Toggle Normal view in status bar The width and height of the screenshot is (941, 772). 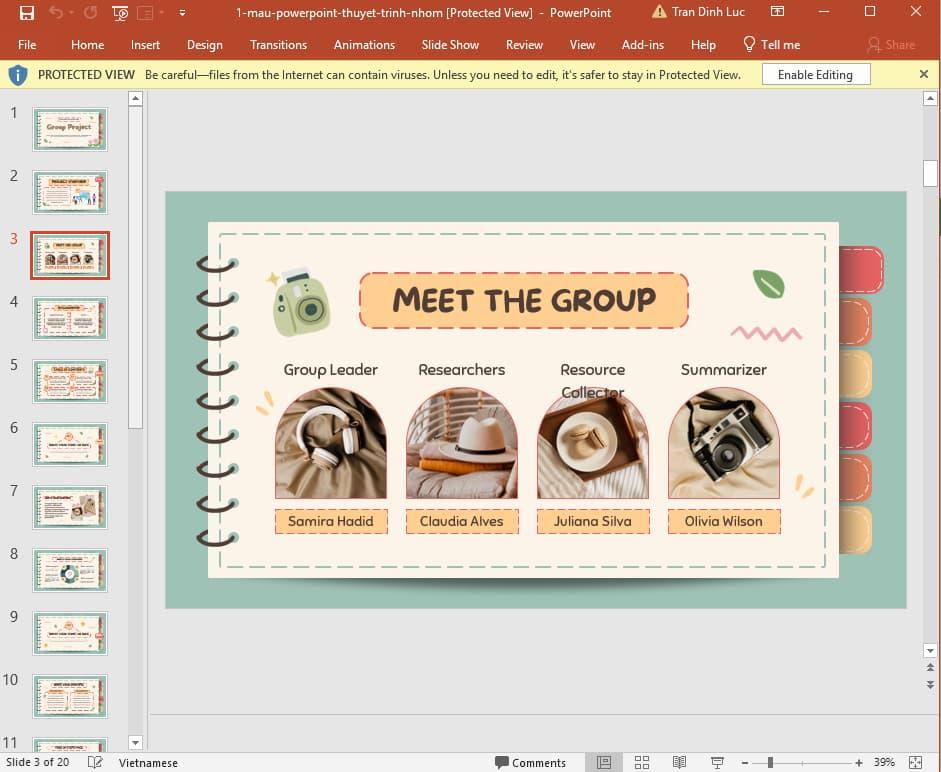pyautogui.click(x=604, y=762)
